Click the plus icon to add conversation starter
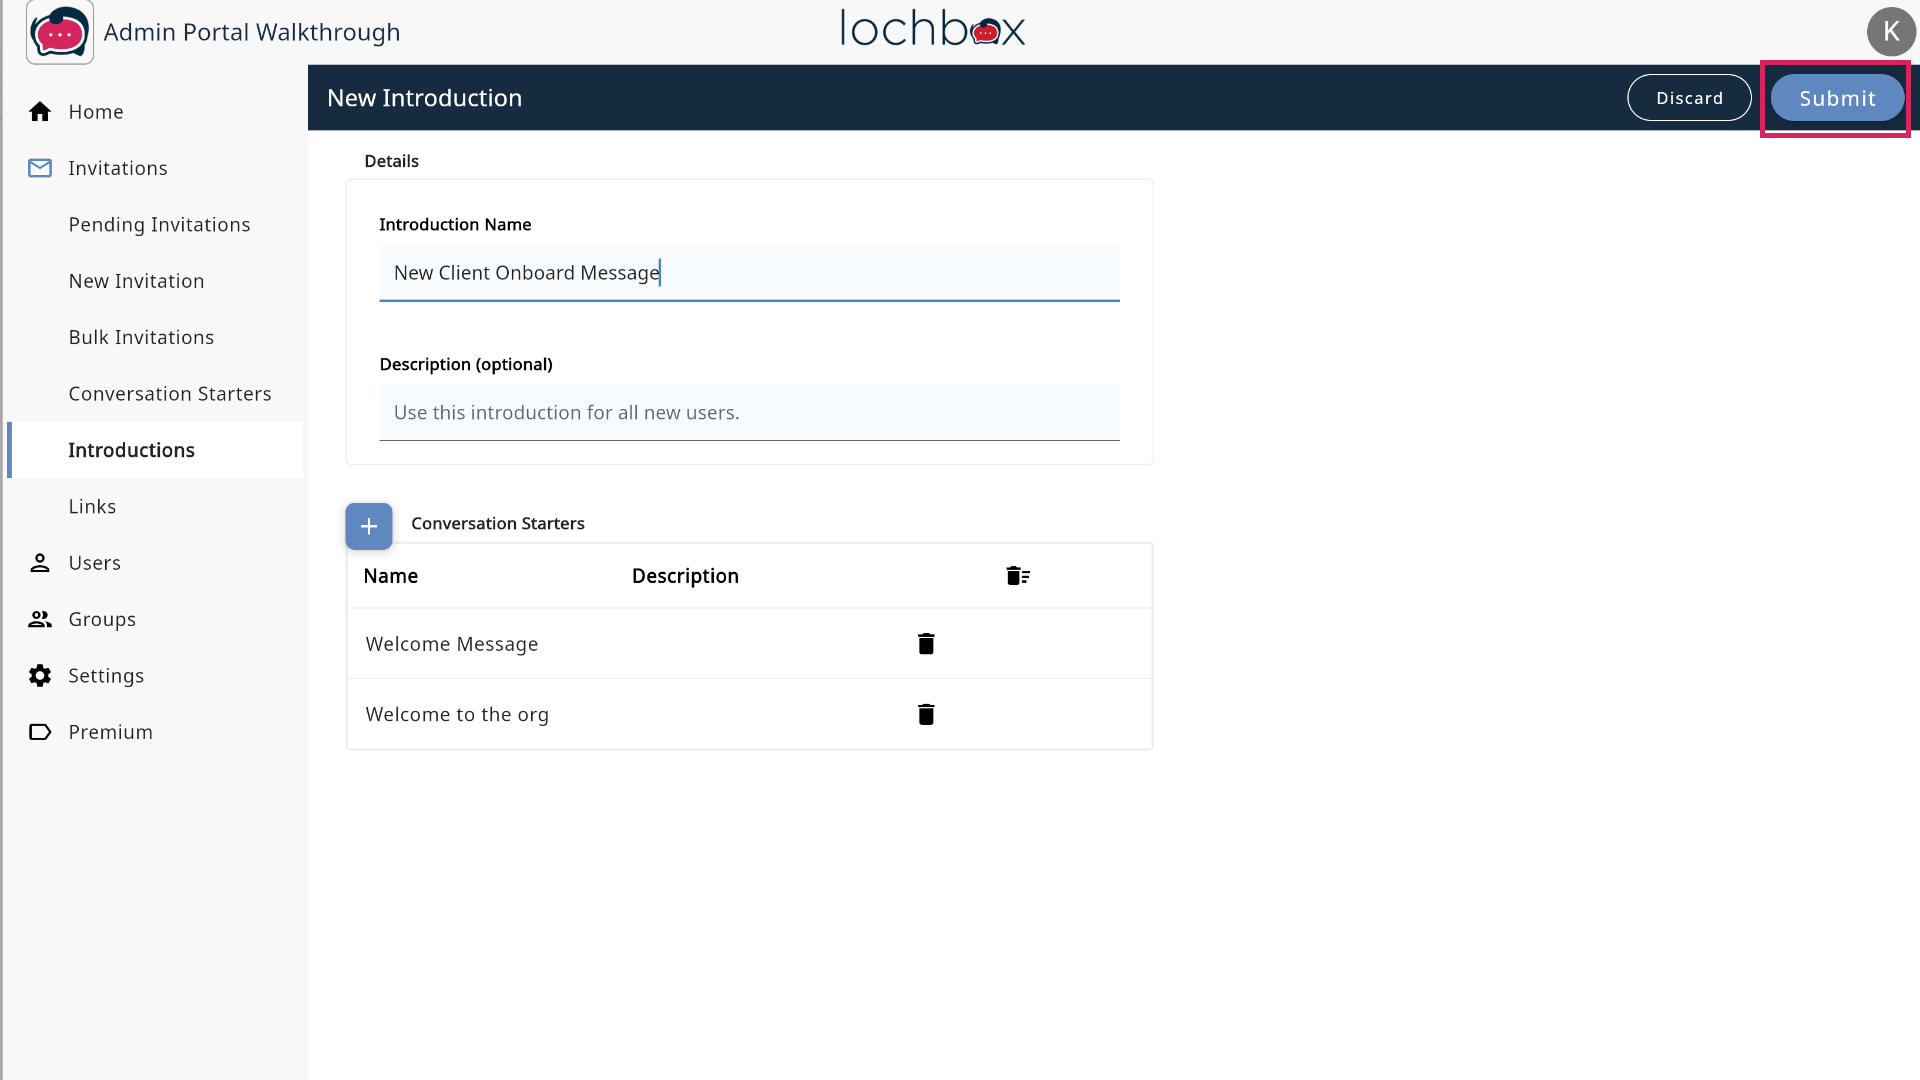The image size is (1920, 1080). [368, 526]
